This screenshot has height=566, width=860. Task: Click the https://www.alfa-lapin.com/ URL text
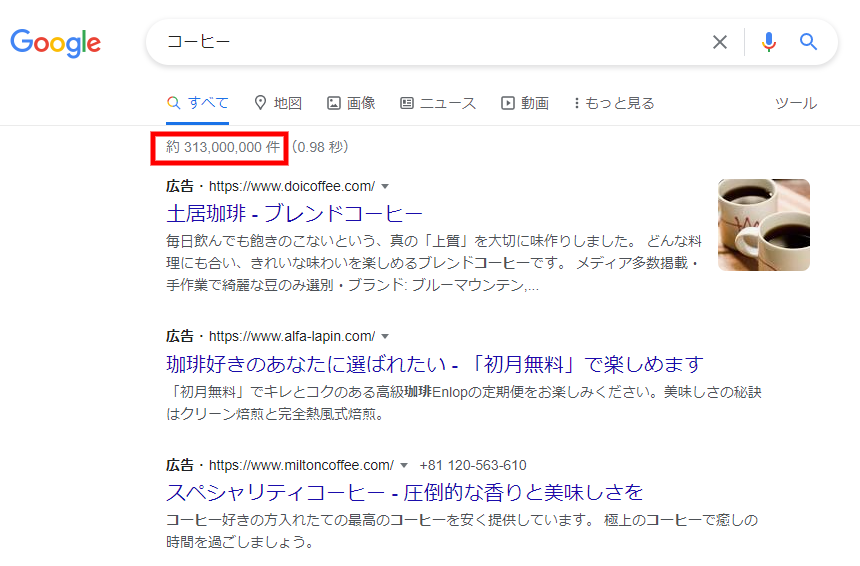pyautogui.click(x=292, y=336)
